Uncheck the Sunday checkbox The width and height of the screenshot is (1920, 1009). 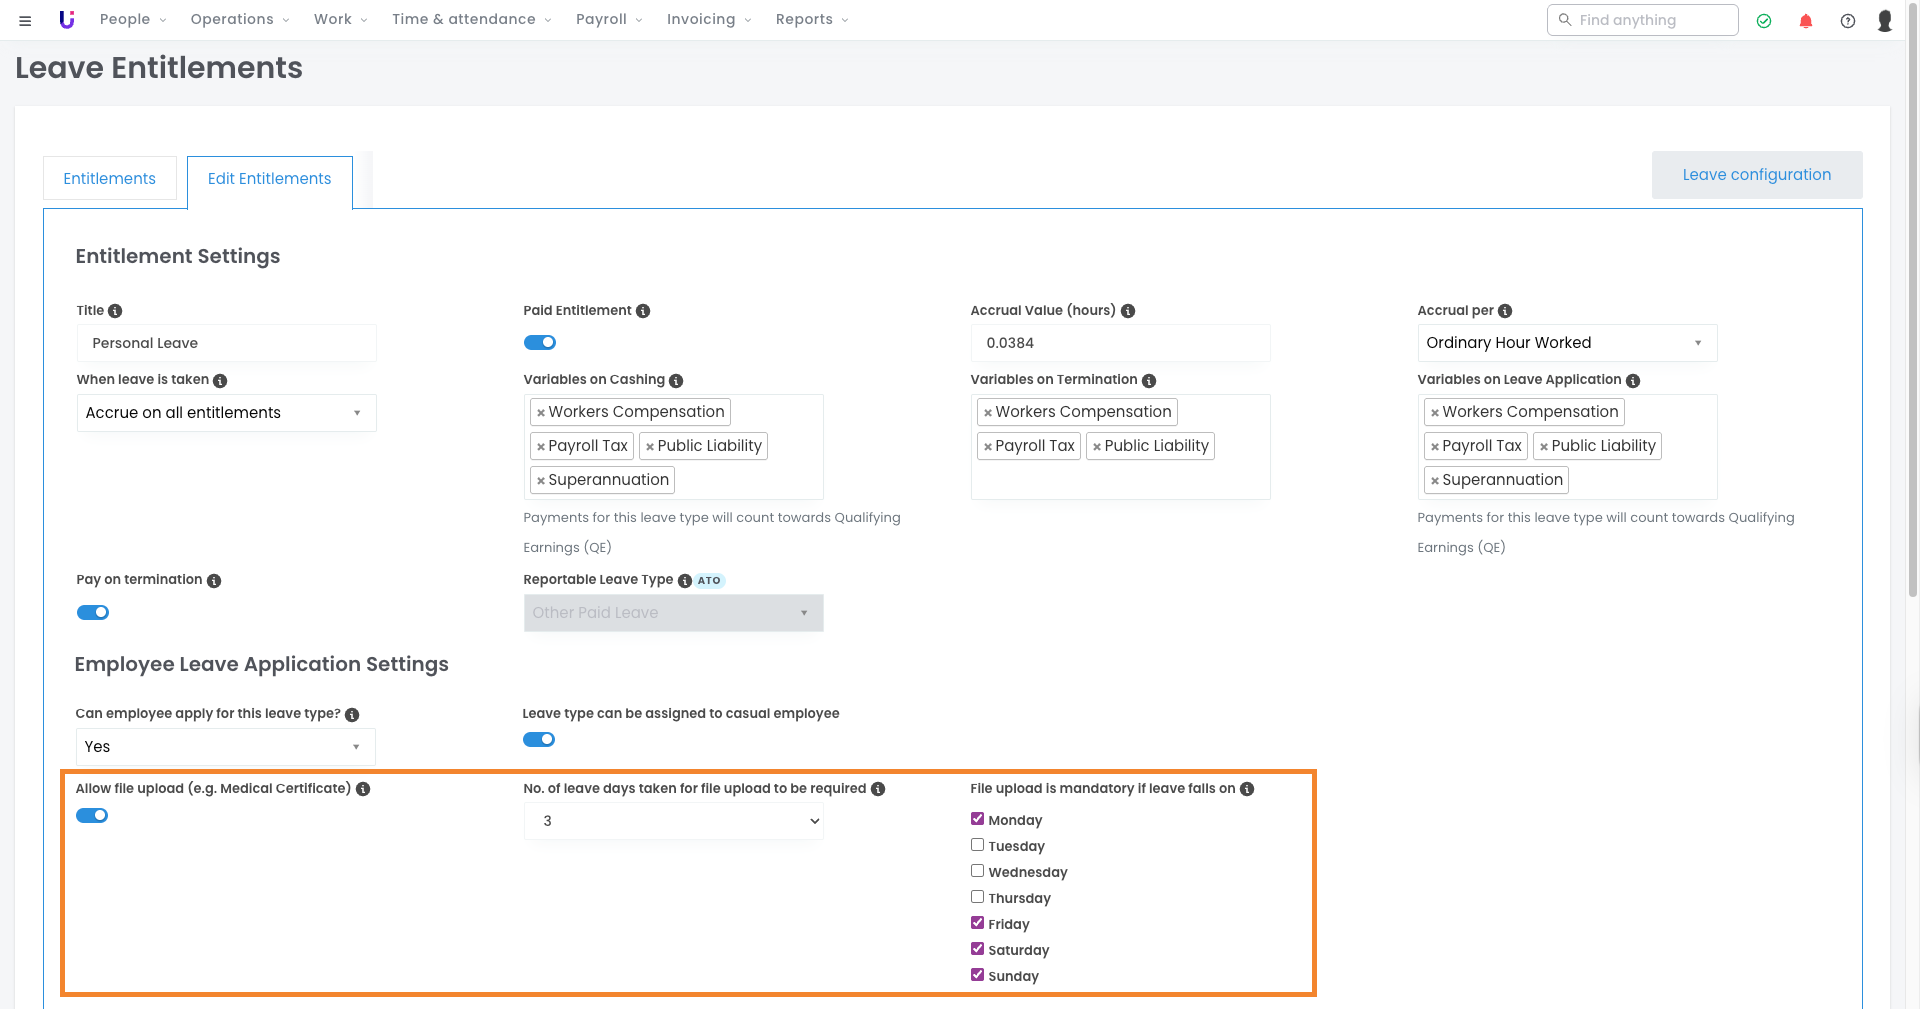tap(977, 975)
